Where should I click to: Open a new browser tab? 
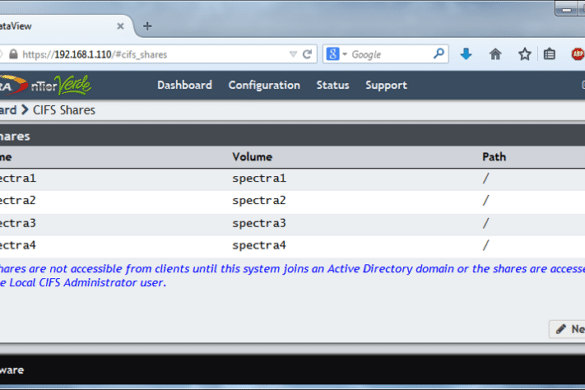click(x=147, y=26)
